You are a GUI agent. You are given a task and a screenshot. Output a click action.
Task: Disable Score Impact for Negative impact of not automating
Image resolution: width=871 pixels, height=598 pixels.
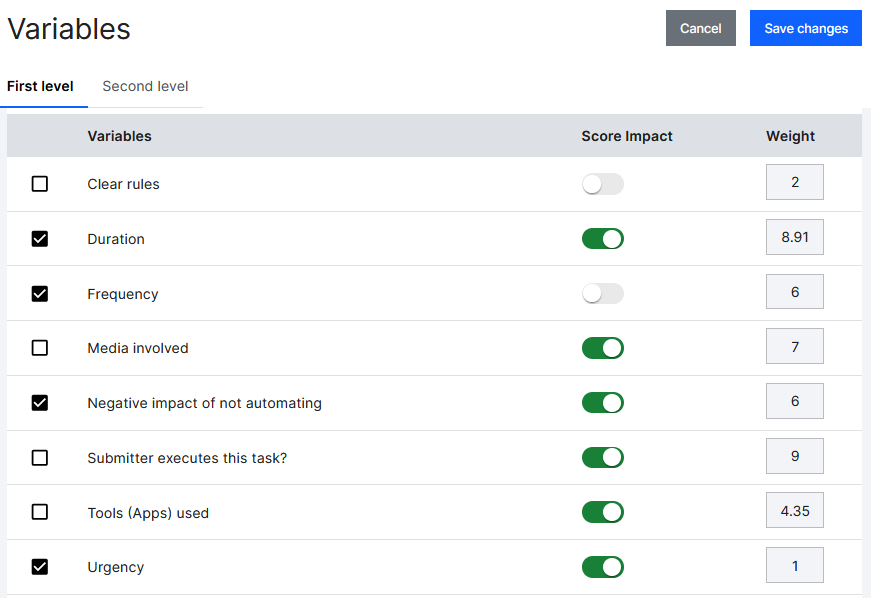point(603,402)
